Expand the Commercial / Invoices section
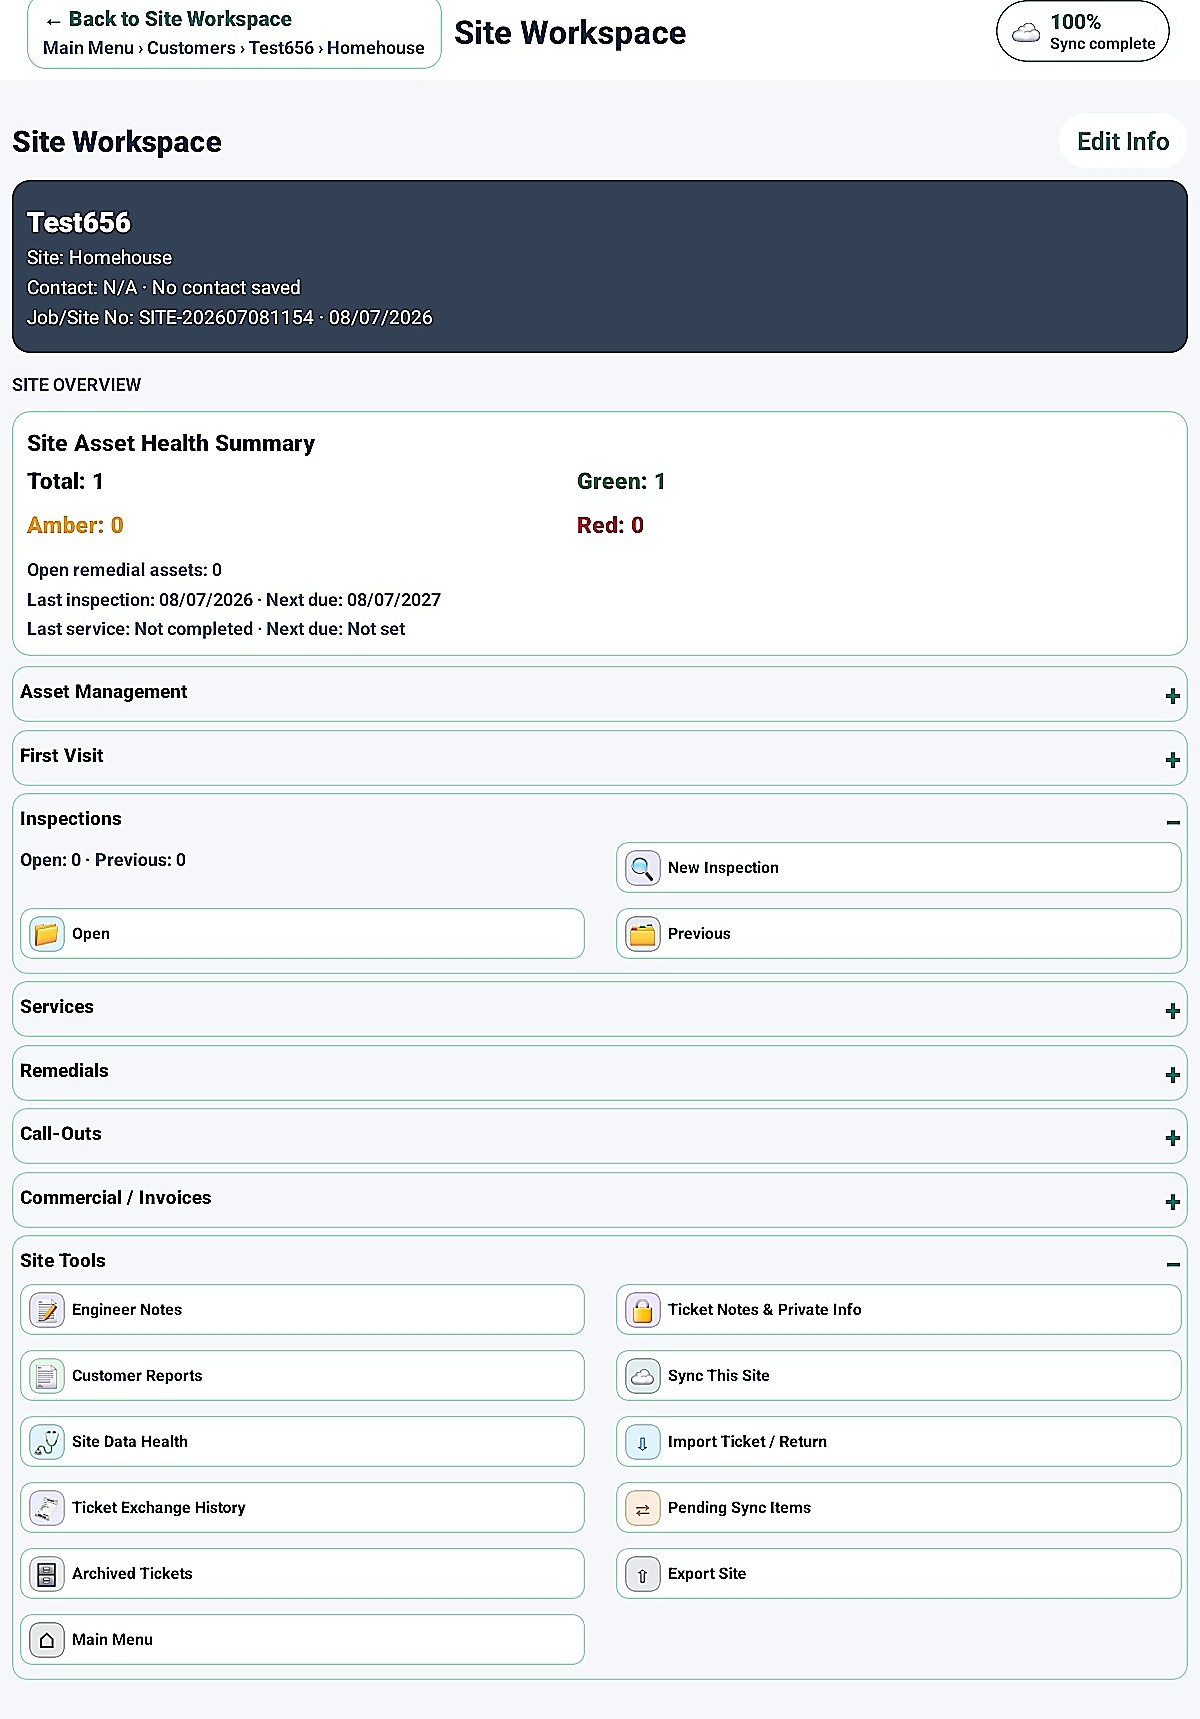The width and height of the screenshot is (1200, 1719). (1173, 1202)
